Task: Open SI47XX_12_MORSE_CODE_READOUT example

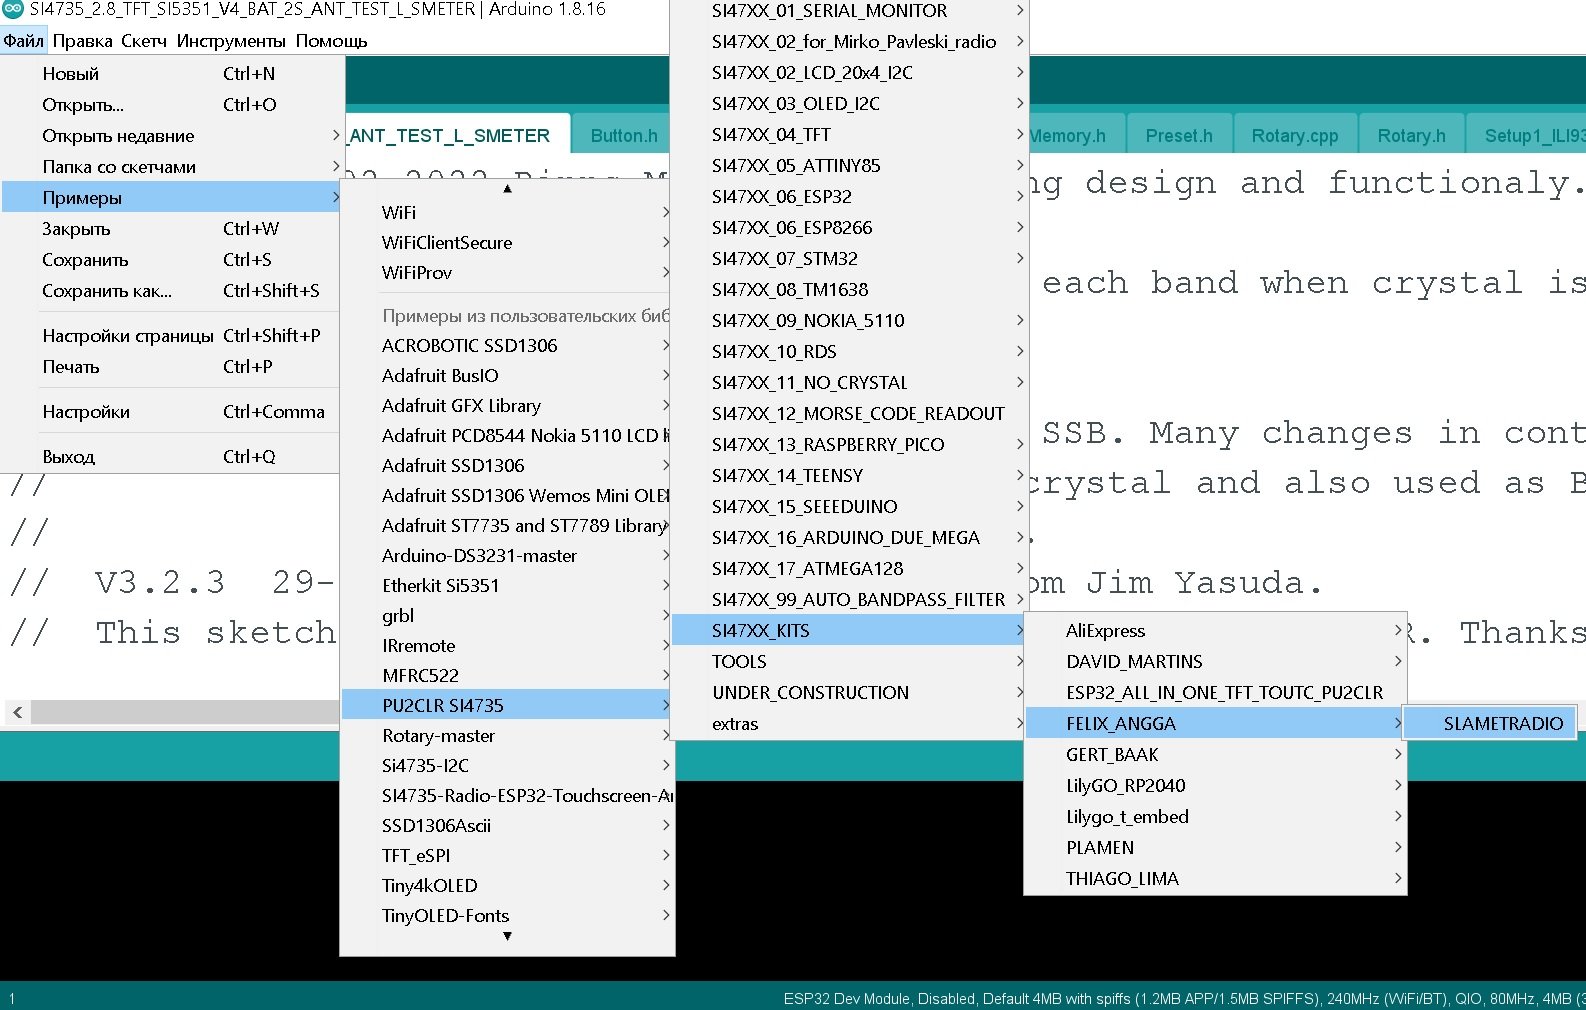Action: [x=849, y=413]
